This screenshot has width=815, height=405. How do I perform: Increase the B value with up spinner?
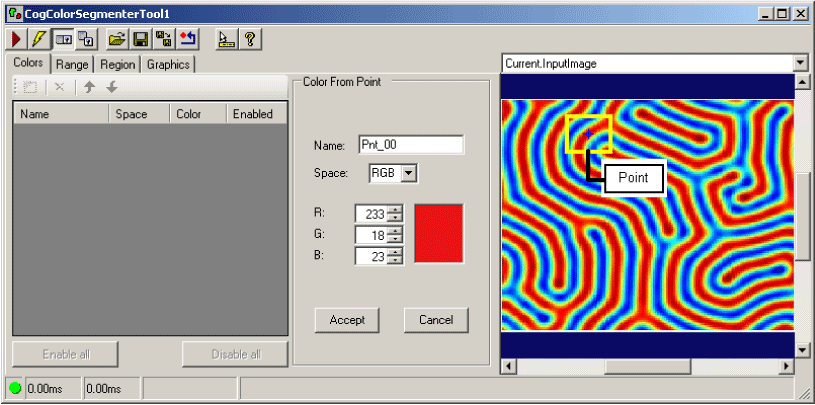[x=396, y=252]
